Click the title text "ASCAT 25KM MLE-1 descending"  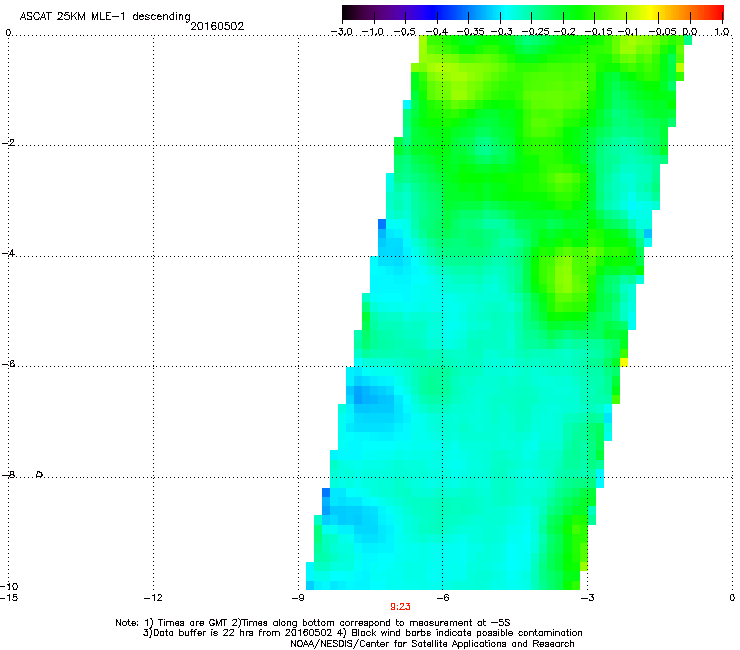[x=105, y=17]
